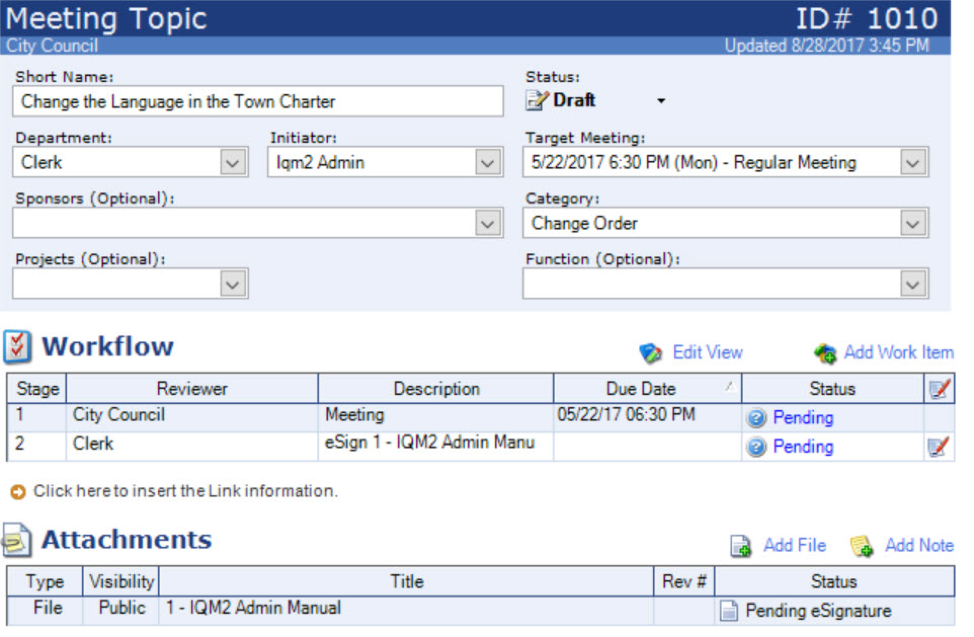Click the Edit View icon

coord(650,353)
